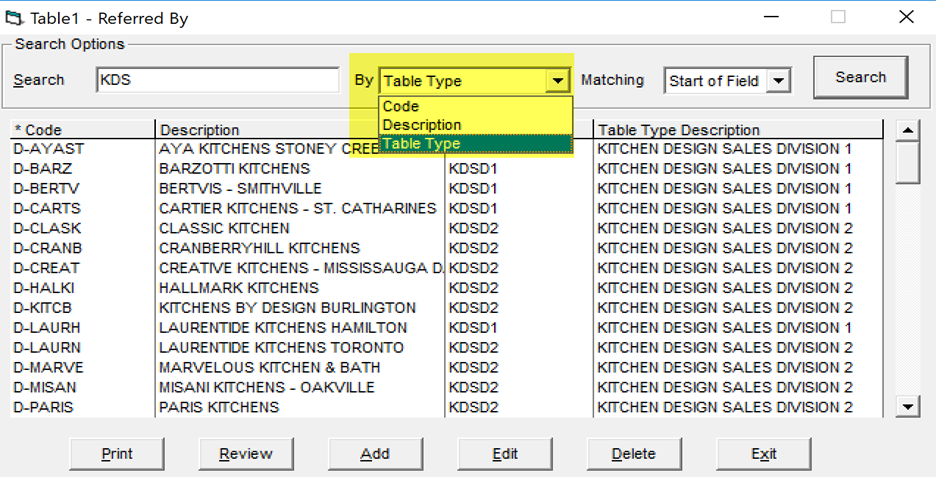
Task: Choose Code from the By list
Action: [x=476, y=106]
